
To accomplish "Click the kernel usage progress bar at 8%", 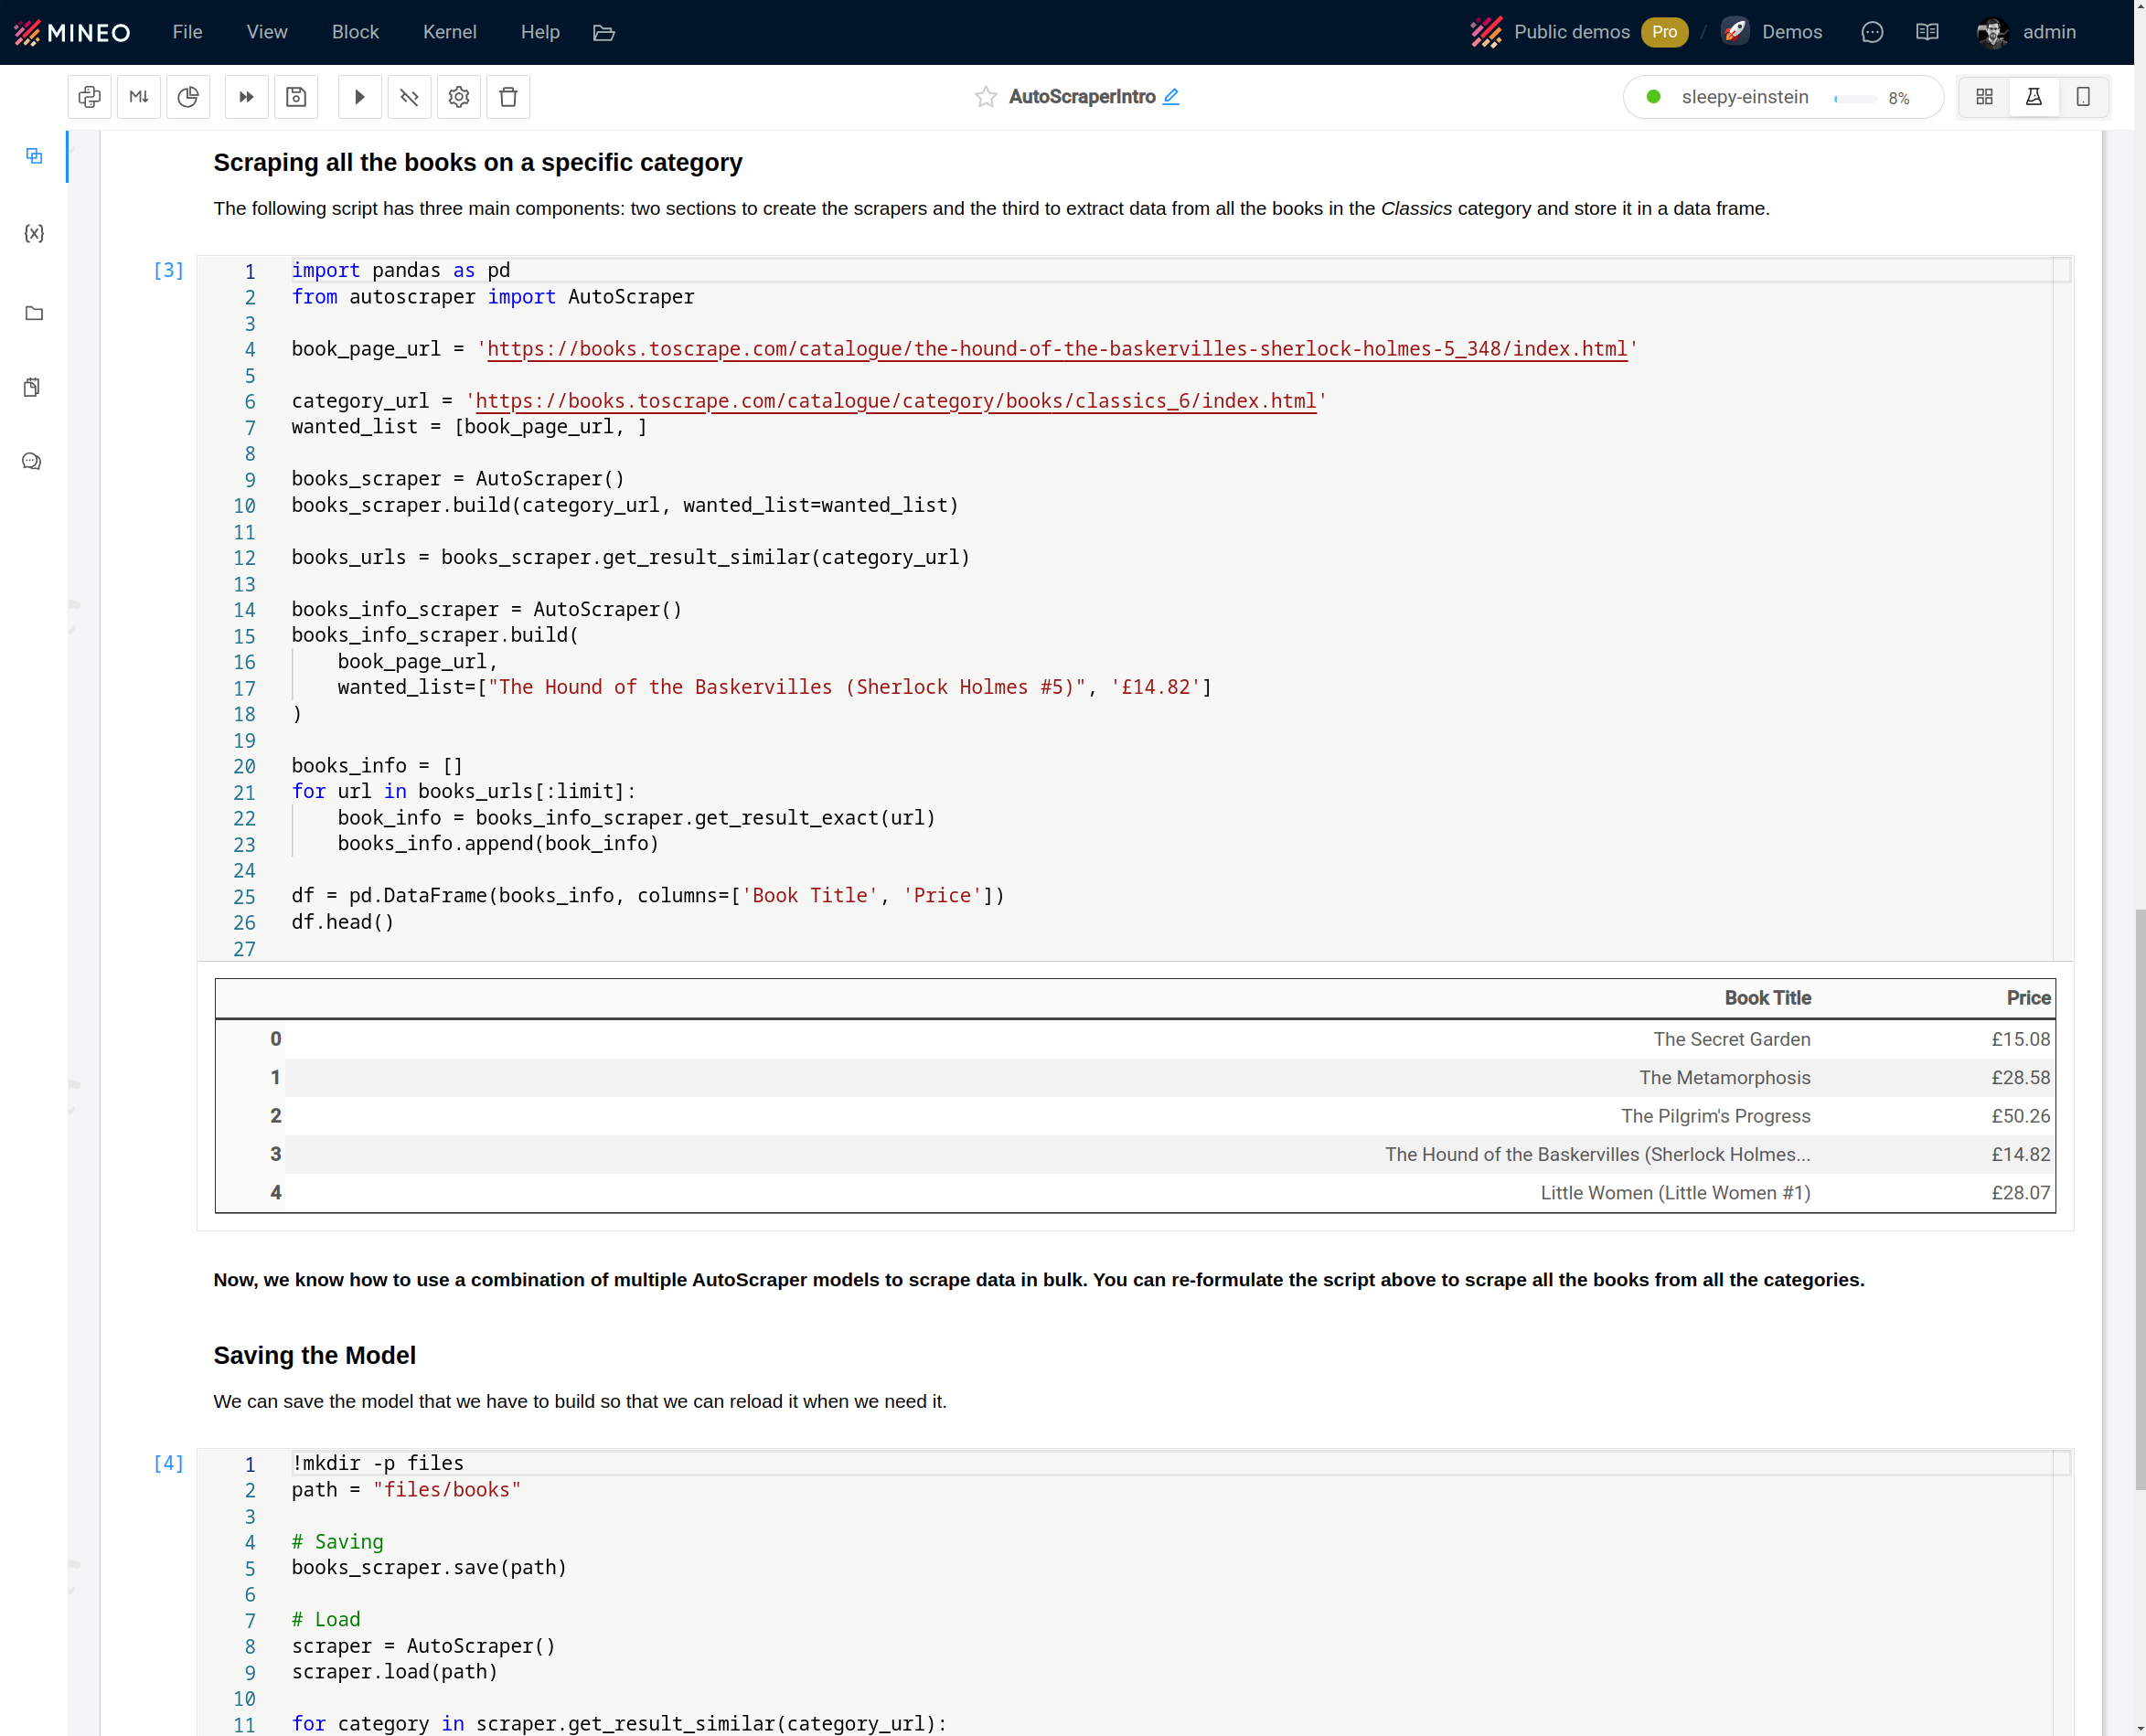I will coord(1855,98).
